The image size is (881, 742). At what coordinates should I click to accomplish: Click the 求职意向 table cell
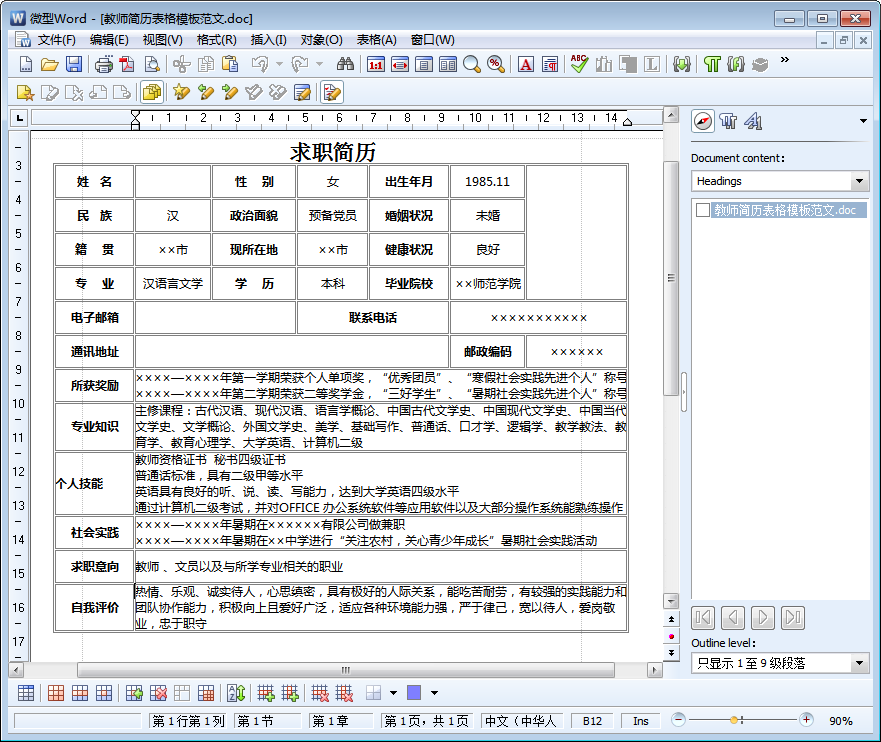tap(94, 567)
